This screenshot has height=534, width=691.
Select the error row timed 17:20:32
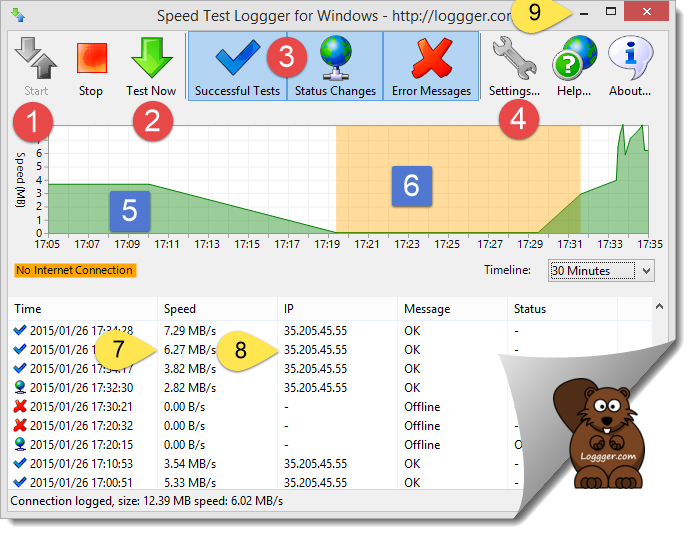point(264,426)
